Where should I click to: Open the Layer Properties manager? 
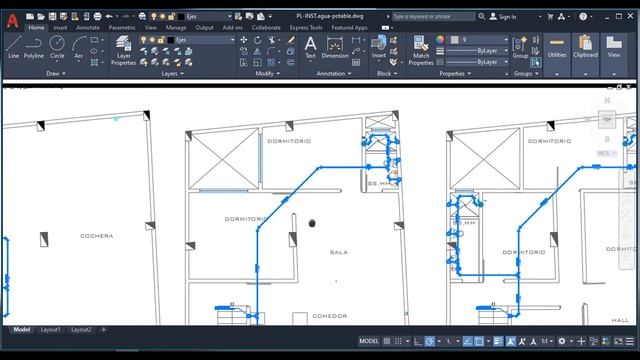(124, 51)
